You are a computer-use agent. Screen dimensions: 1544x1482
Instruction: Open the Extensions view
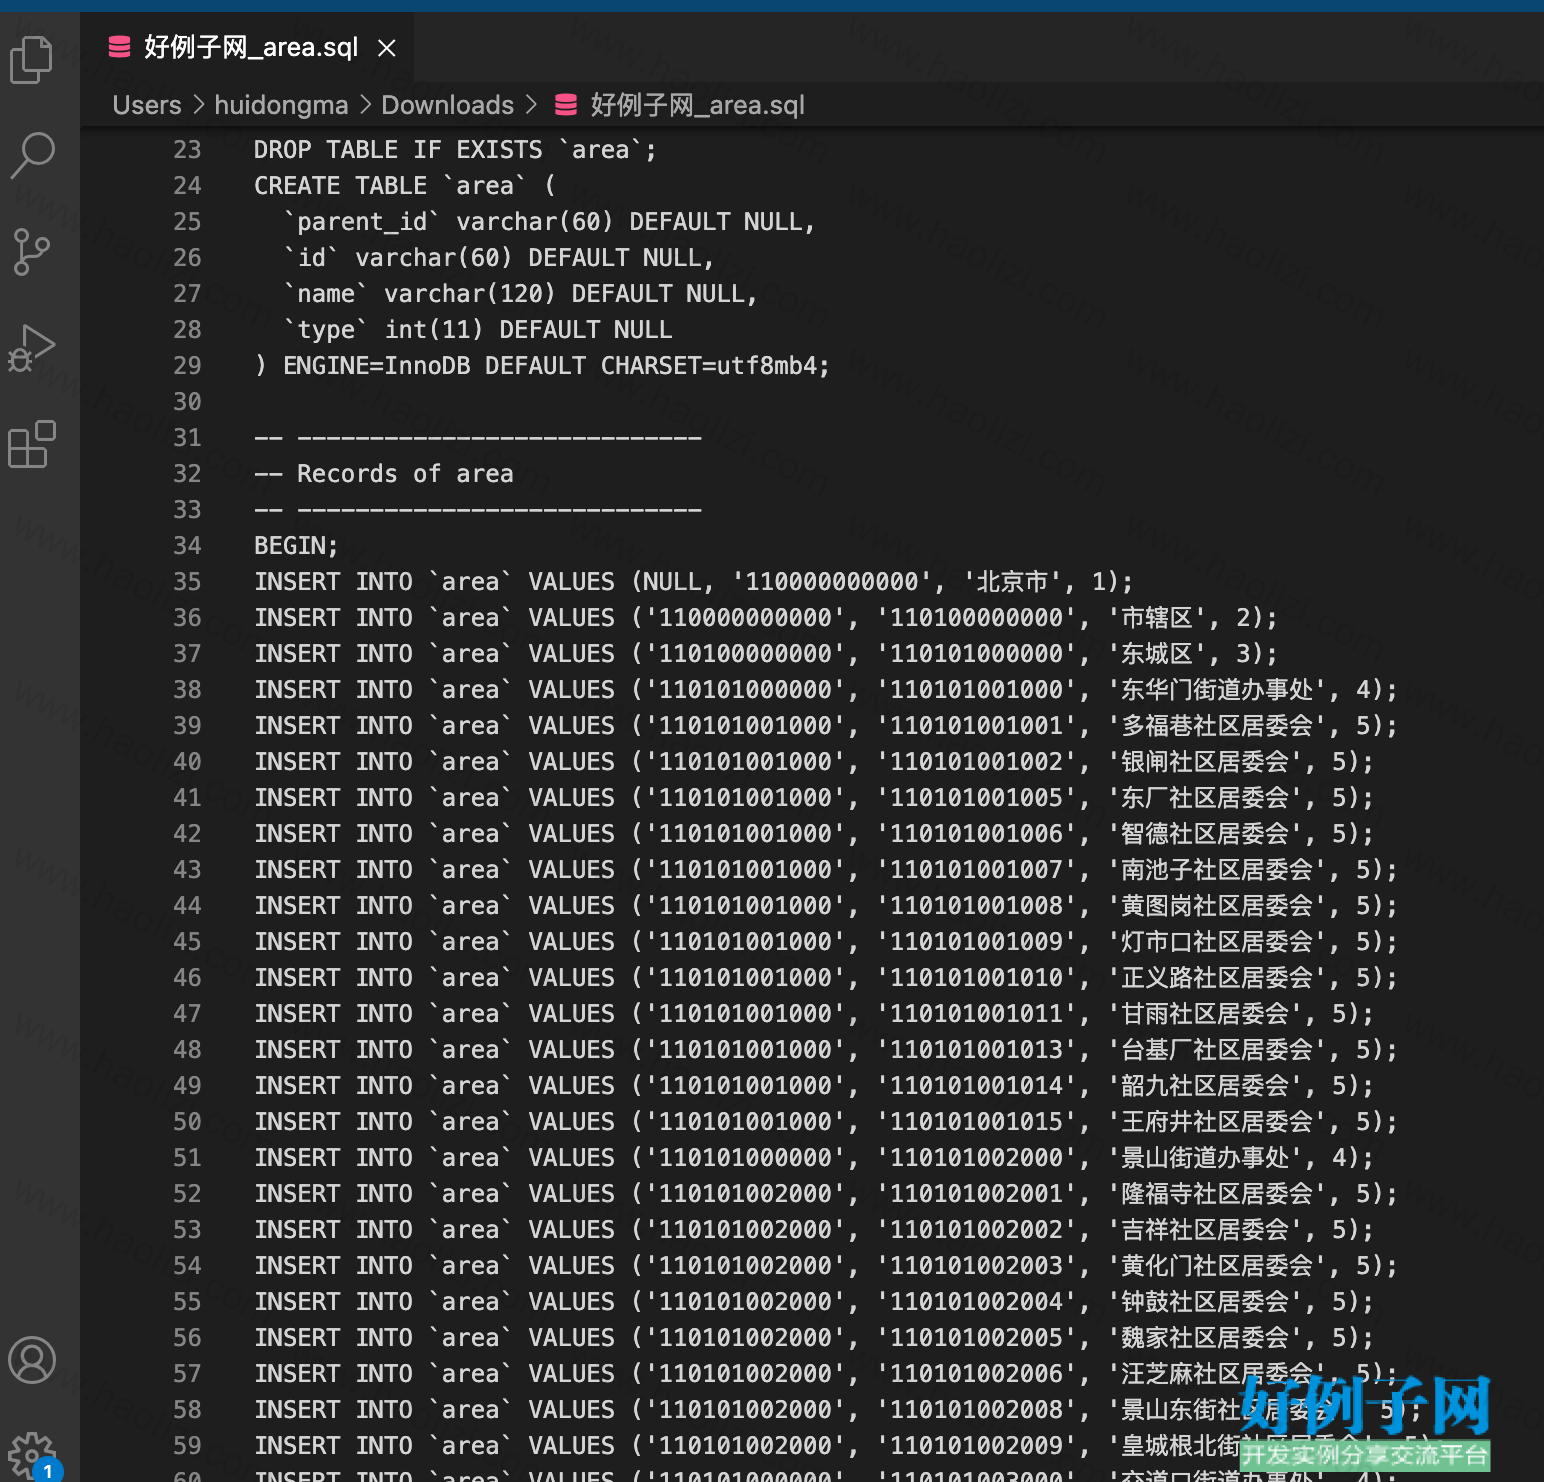coord(31,444)
